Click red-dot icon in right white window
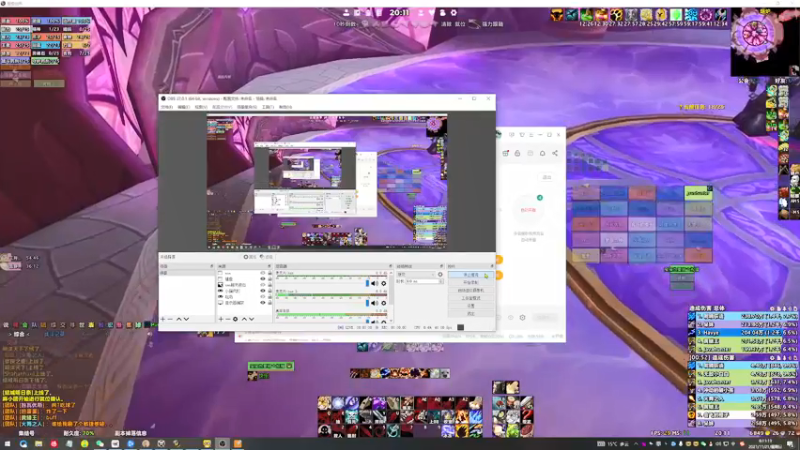The width and height of the screenshot is (800, 450). coord(506,153)
